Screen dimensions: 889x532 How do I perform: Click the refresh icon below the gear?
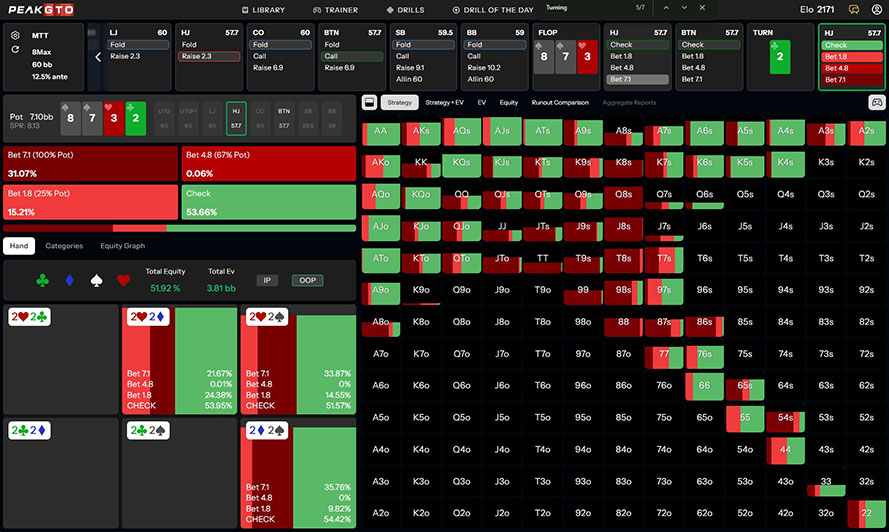(15, 49)
